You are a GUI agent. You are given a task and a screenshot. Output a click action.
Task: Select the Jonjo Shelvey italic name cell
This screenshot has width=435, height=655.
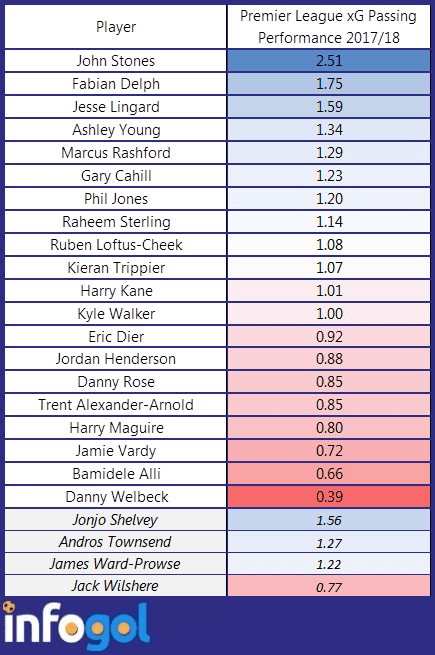pos(116,520)
